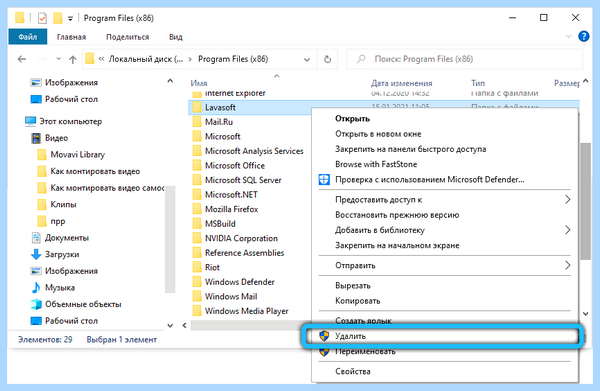The width and height of the screenshot is (600, 391).
Task: Expand the Предоставить доступ к submenu
Action: click(567, 199)
